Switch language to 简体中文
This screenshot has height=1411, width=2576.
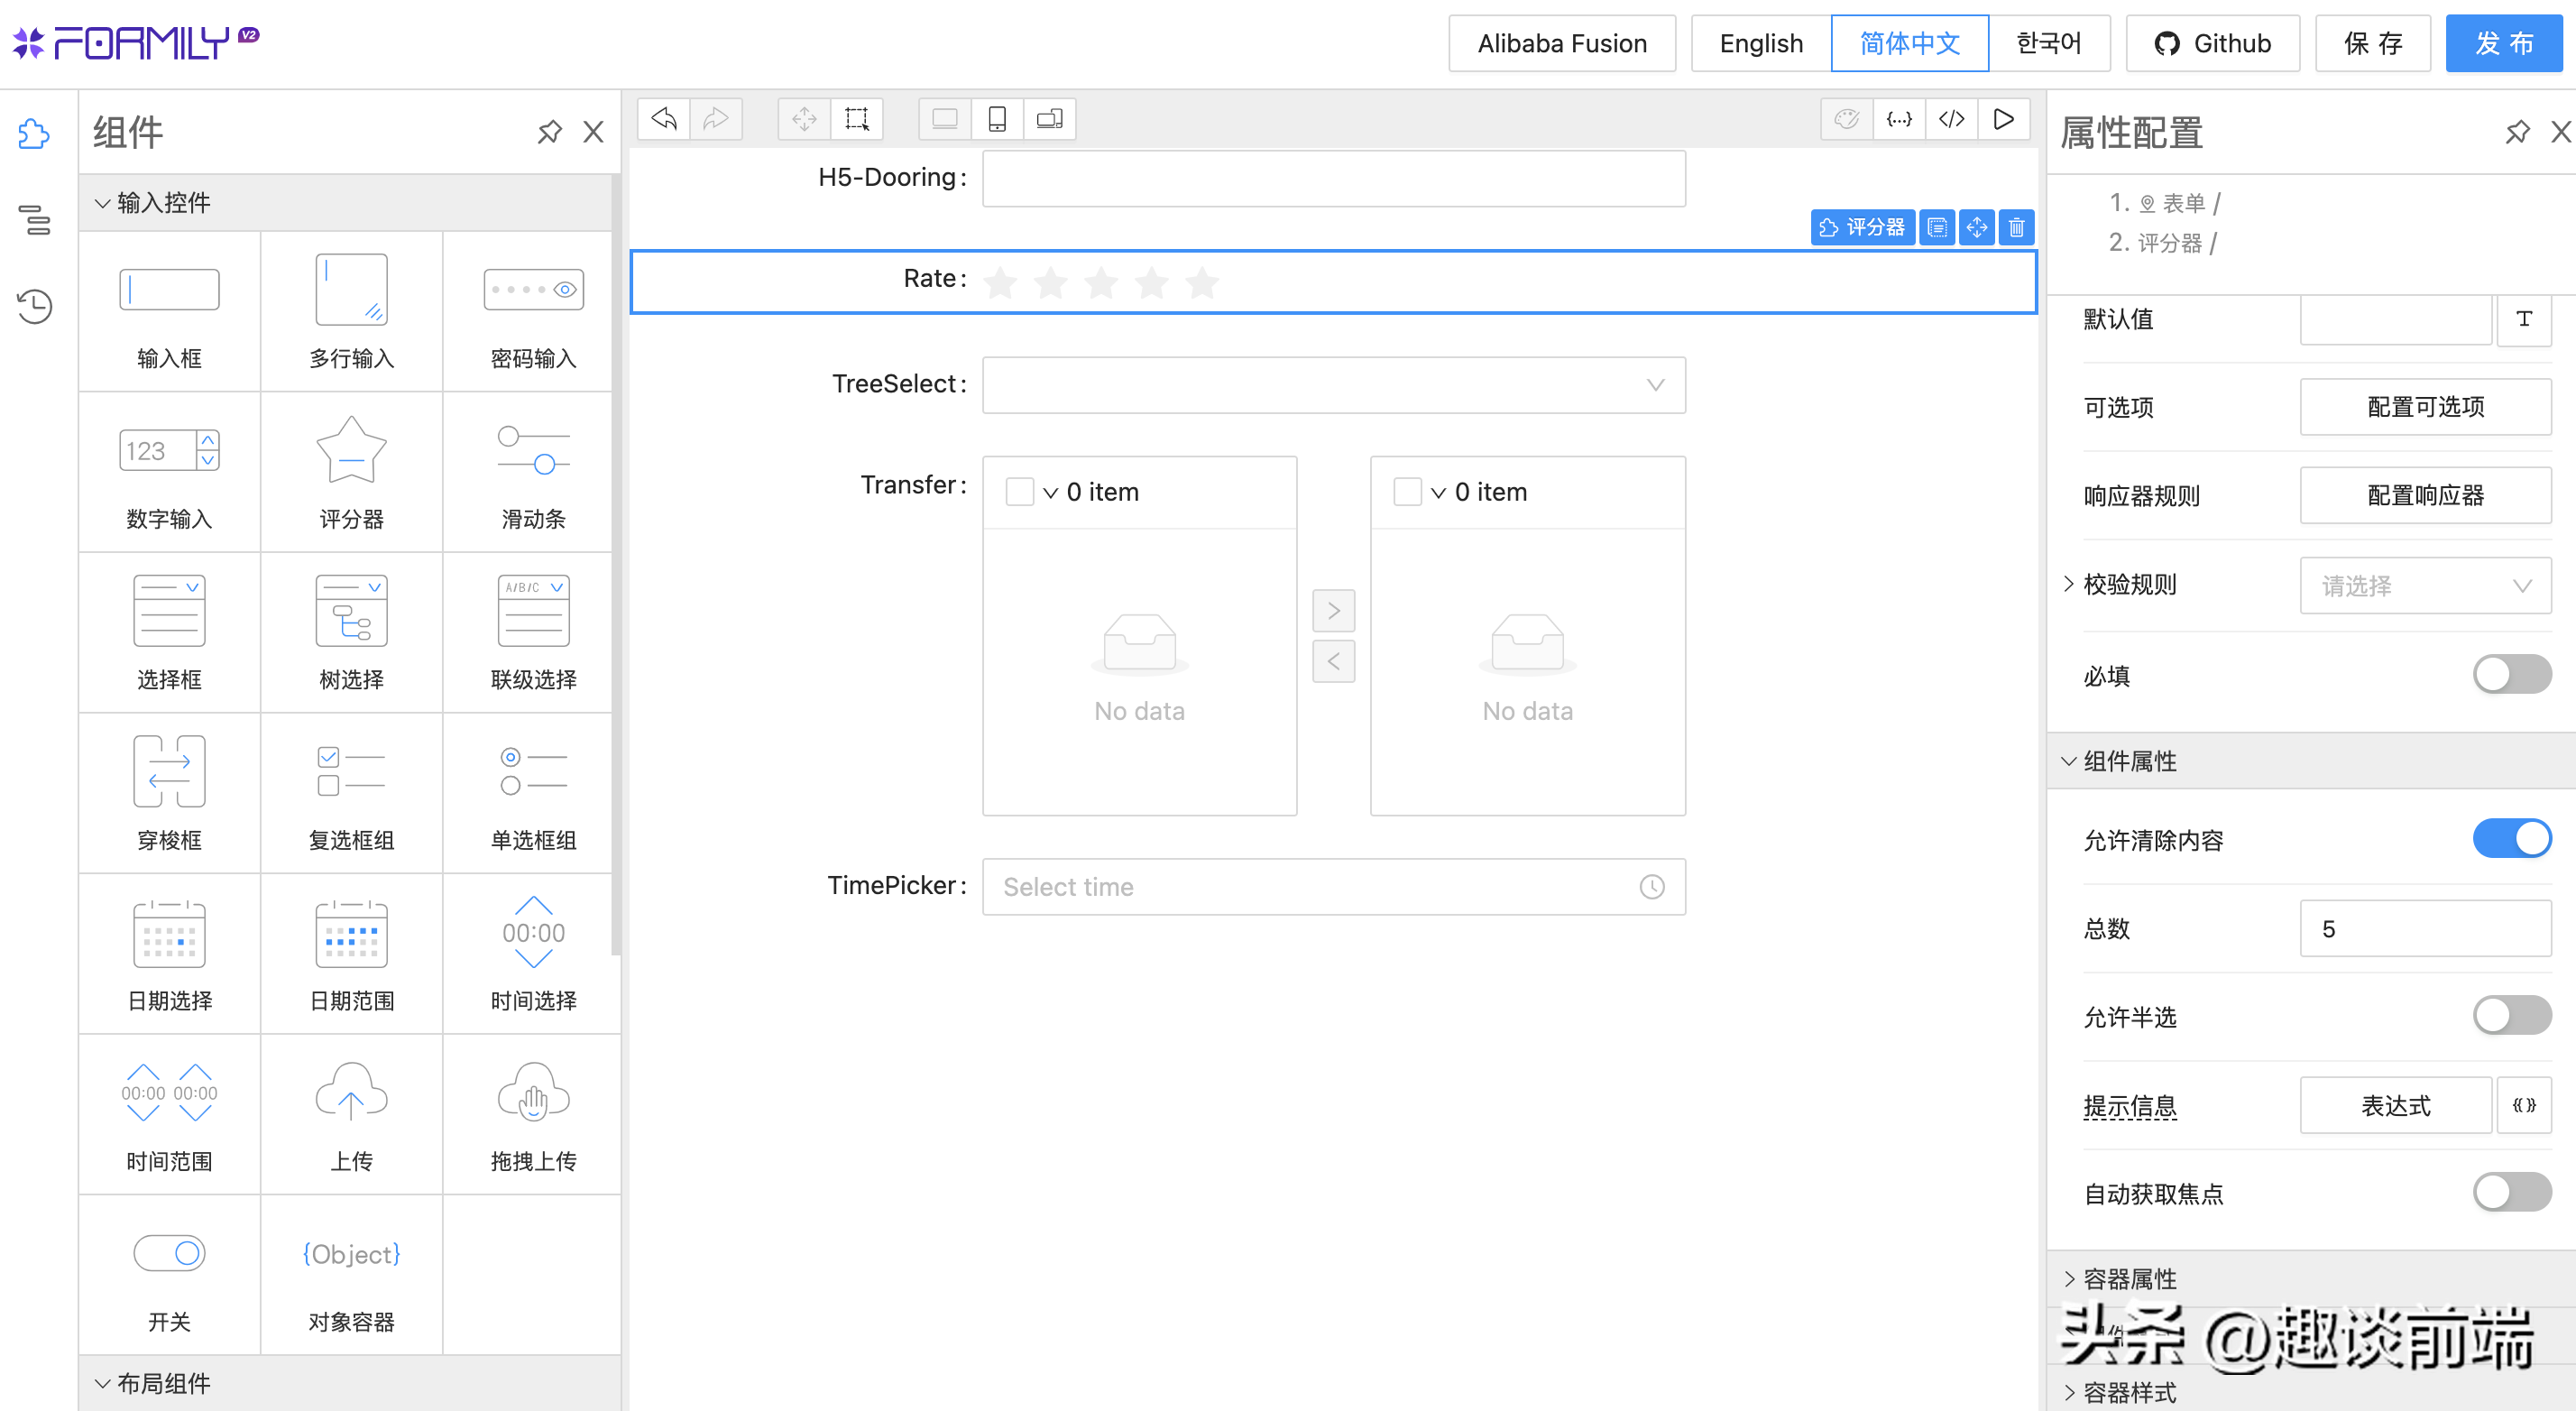coord(1909,43)
